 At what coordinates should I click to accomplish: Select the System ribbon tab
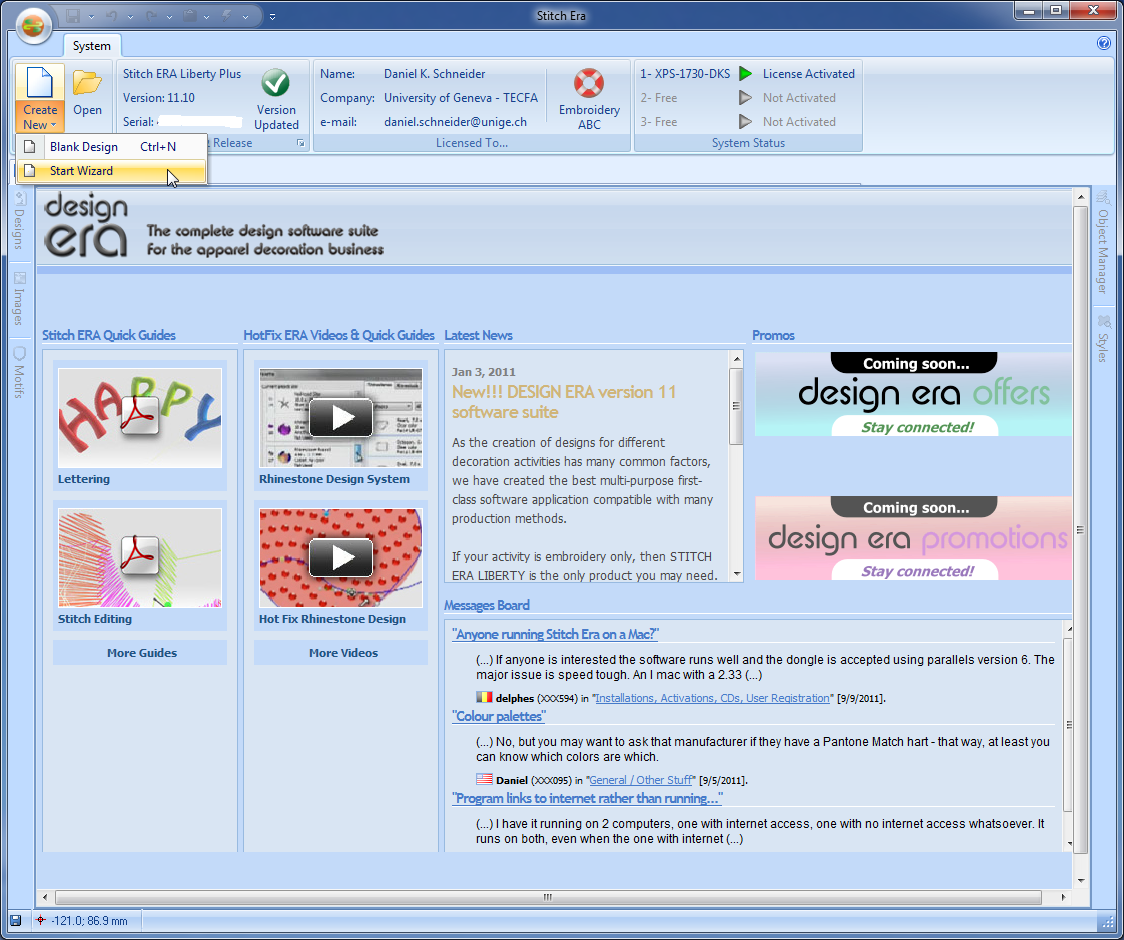tap(92, 46)
